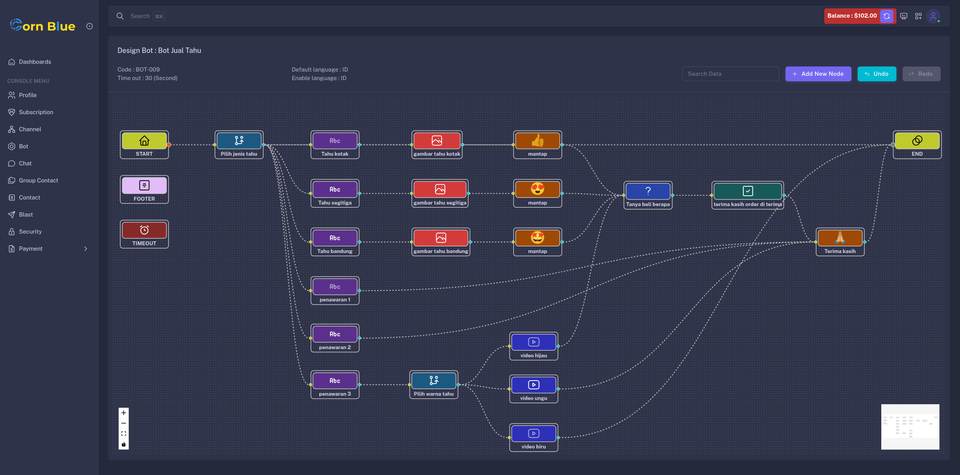Image resolution: width=960 pixels, height=475 pixels.
Task: Toggle the sidebar pin next to logo
Action: pyautogui.click(x=89, y=26)
